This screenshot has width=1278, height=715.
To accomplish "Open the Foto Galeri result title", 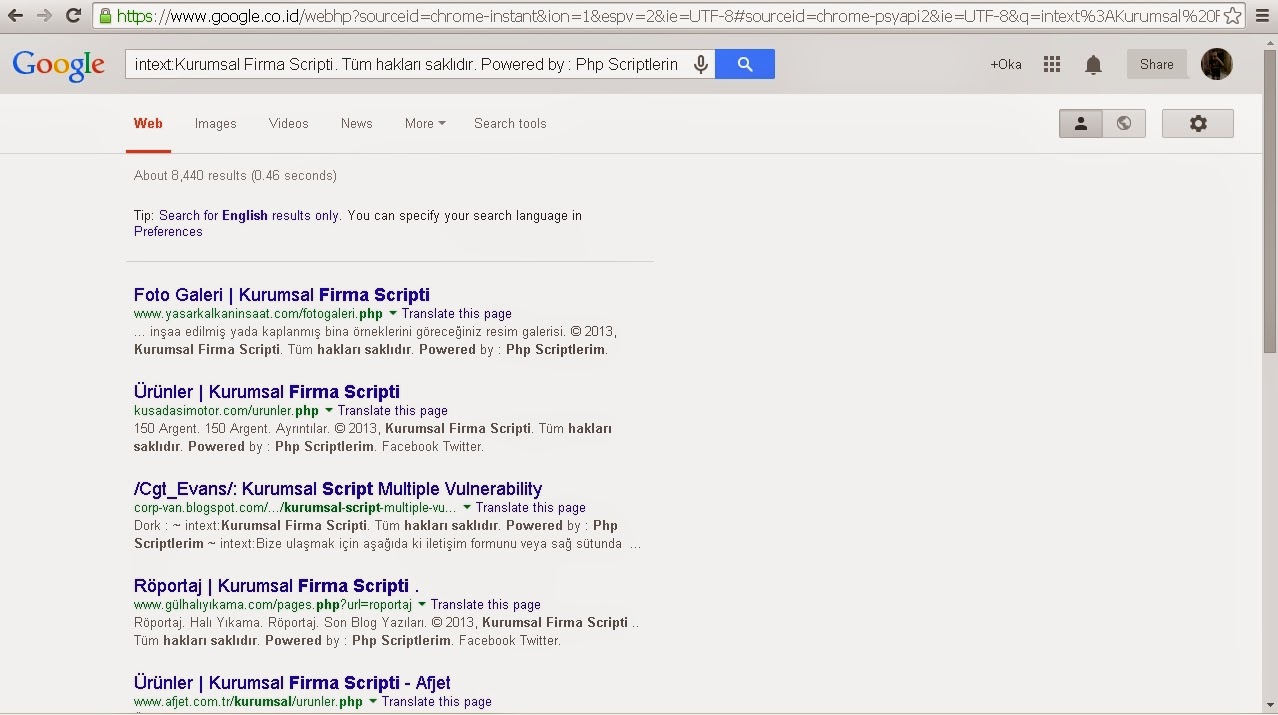I will [282, 295].
